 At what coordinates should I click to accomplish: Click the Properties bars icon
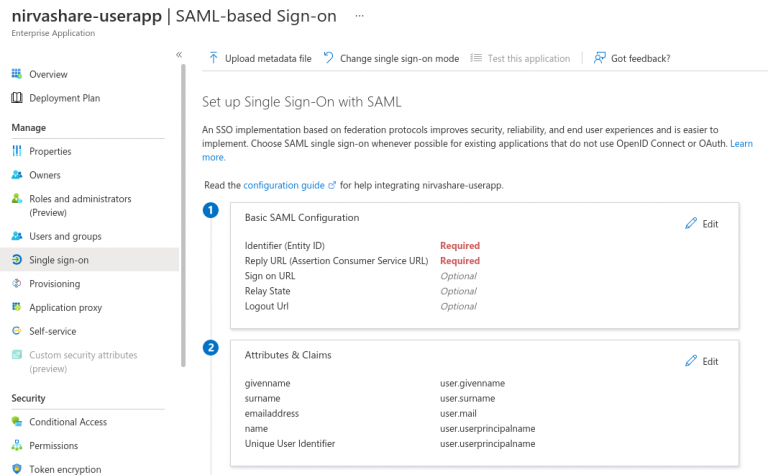pyautogui.click(x=17, y=151)
